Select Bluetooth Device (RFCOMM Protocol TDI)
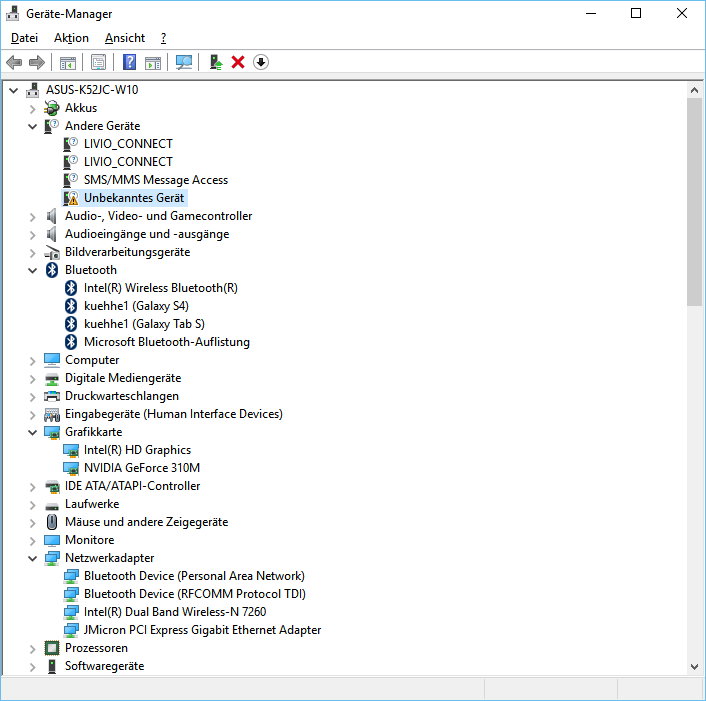Viewport: 706px width, 701px height. coord(195,594)
